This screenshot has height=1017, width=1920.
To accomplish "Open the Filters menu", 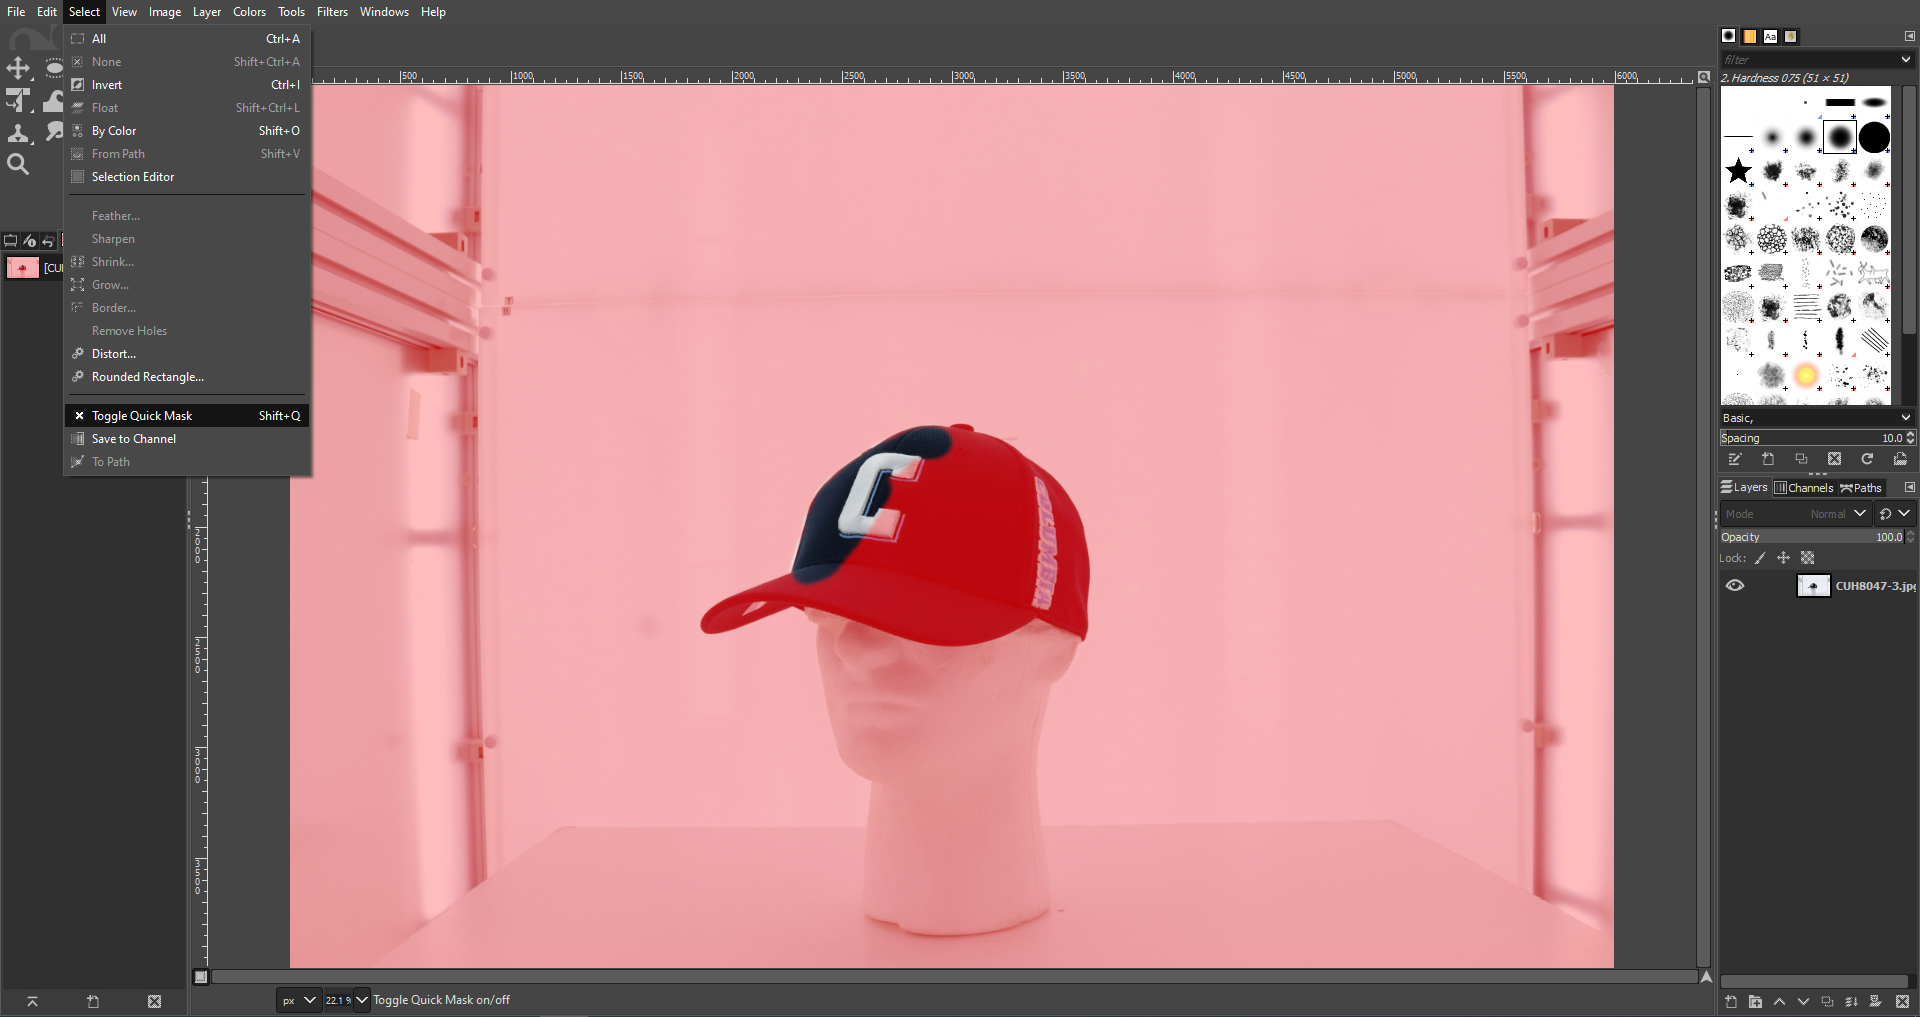I will (x=332, y=12).
